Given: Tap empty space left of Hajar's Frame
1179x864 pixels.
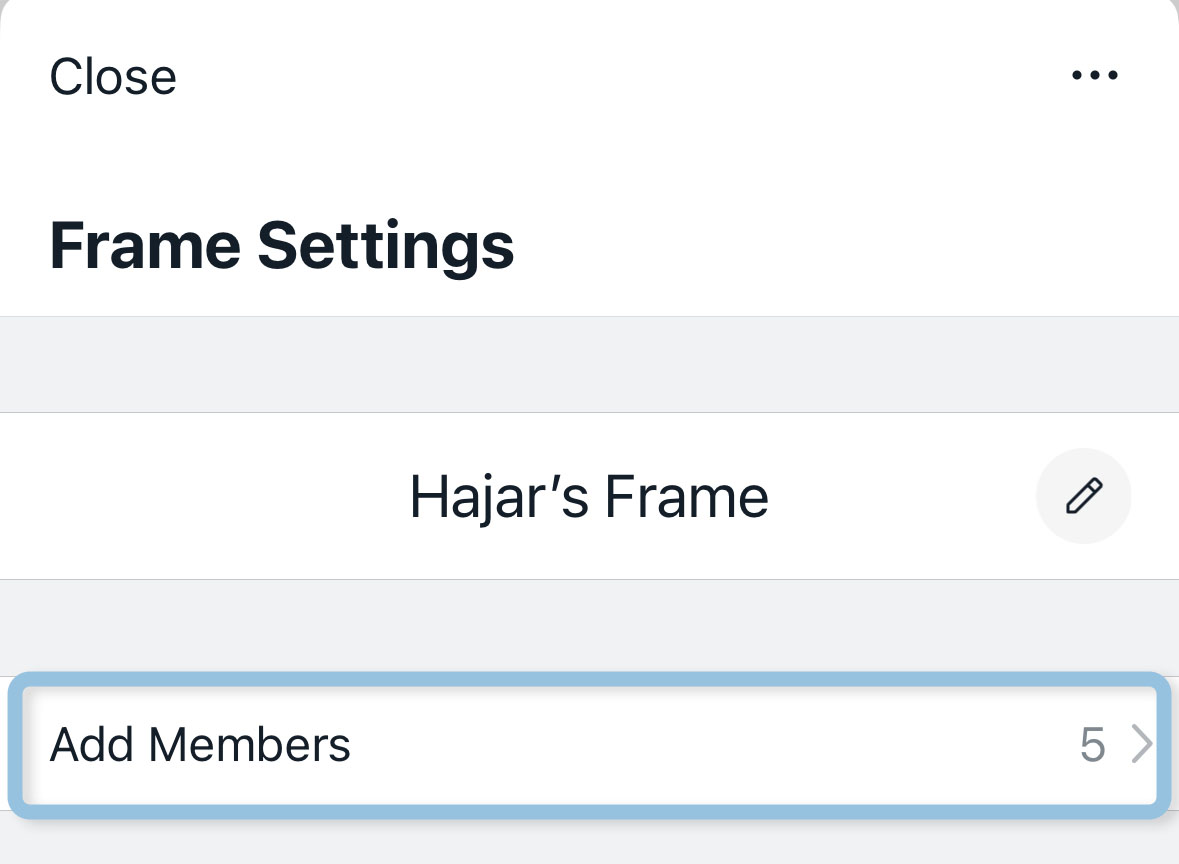Looking at the screenshot, I should tap(200, 496).
